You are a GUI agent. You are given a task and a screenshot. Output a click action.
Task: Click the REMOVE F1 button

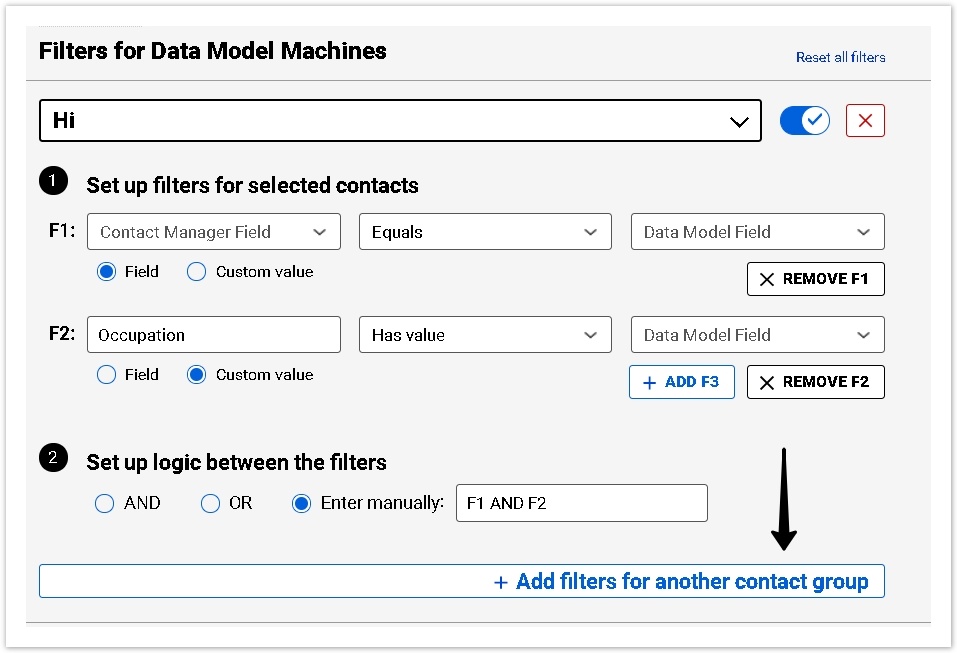[815, 279]
